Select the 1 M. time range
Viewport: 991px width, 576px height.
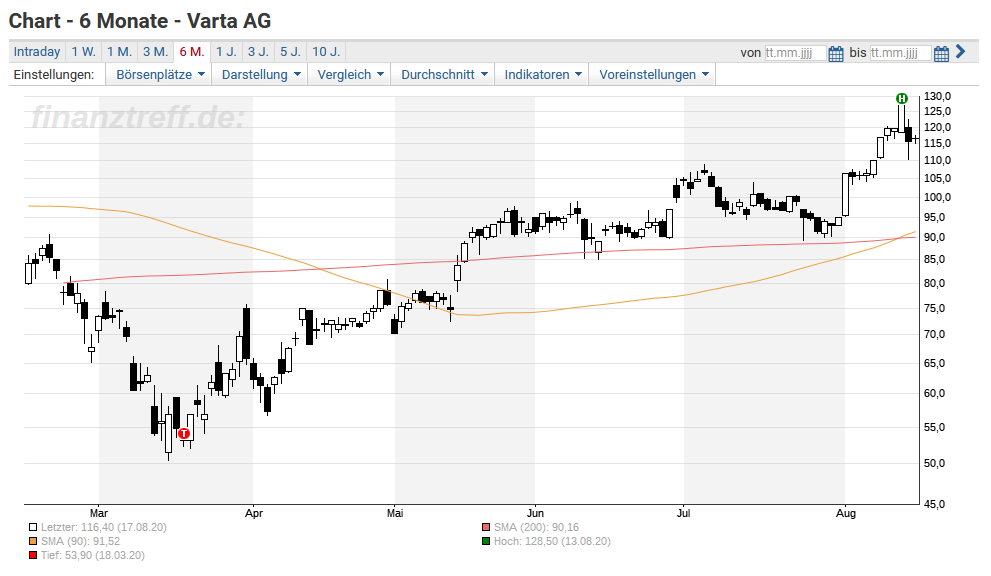119,52
